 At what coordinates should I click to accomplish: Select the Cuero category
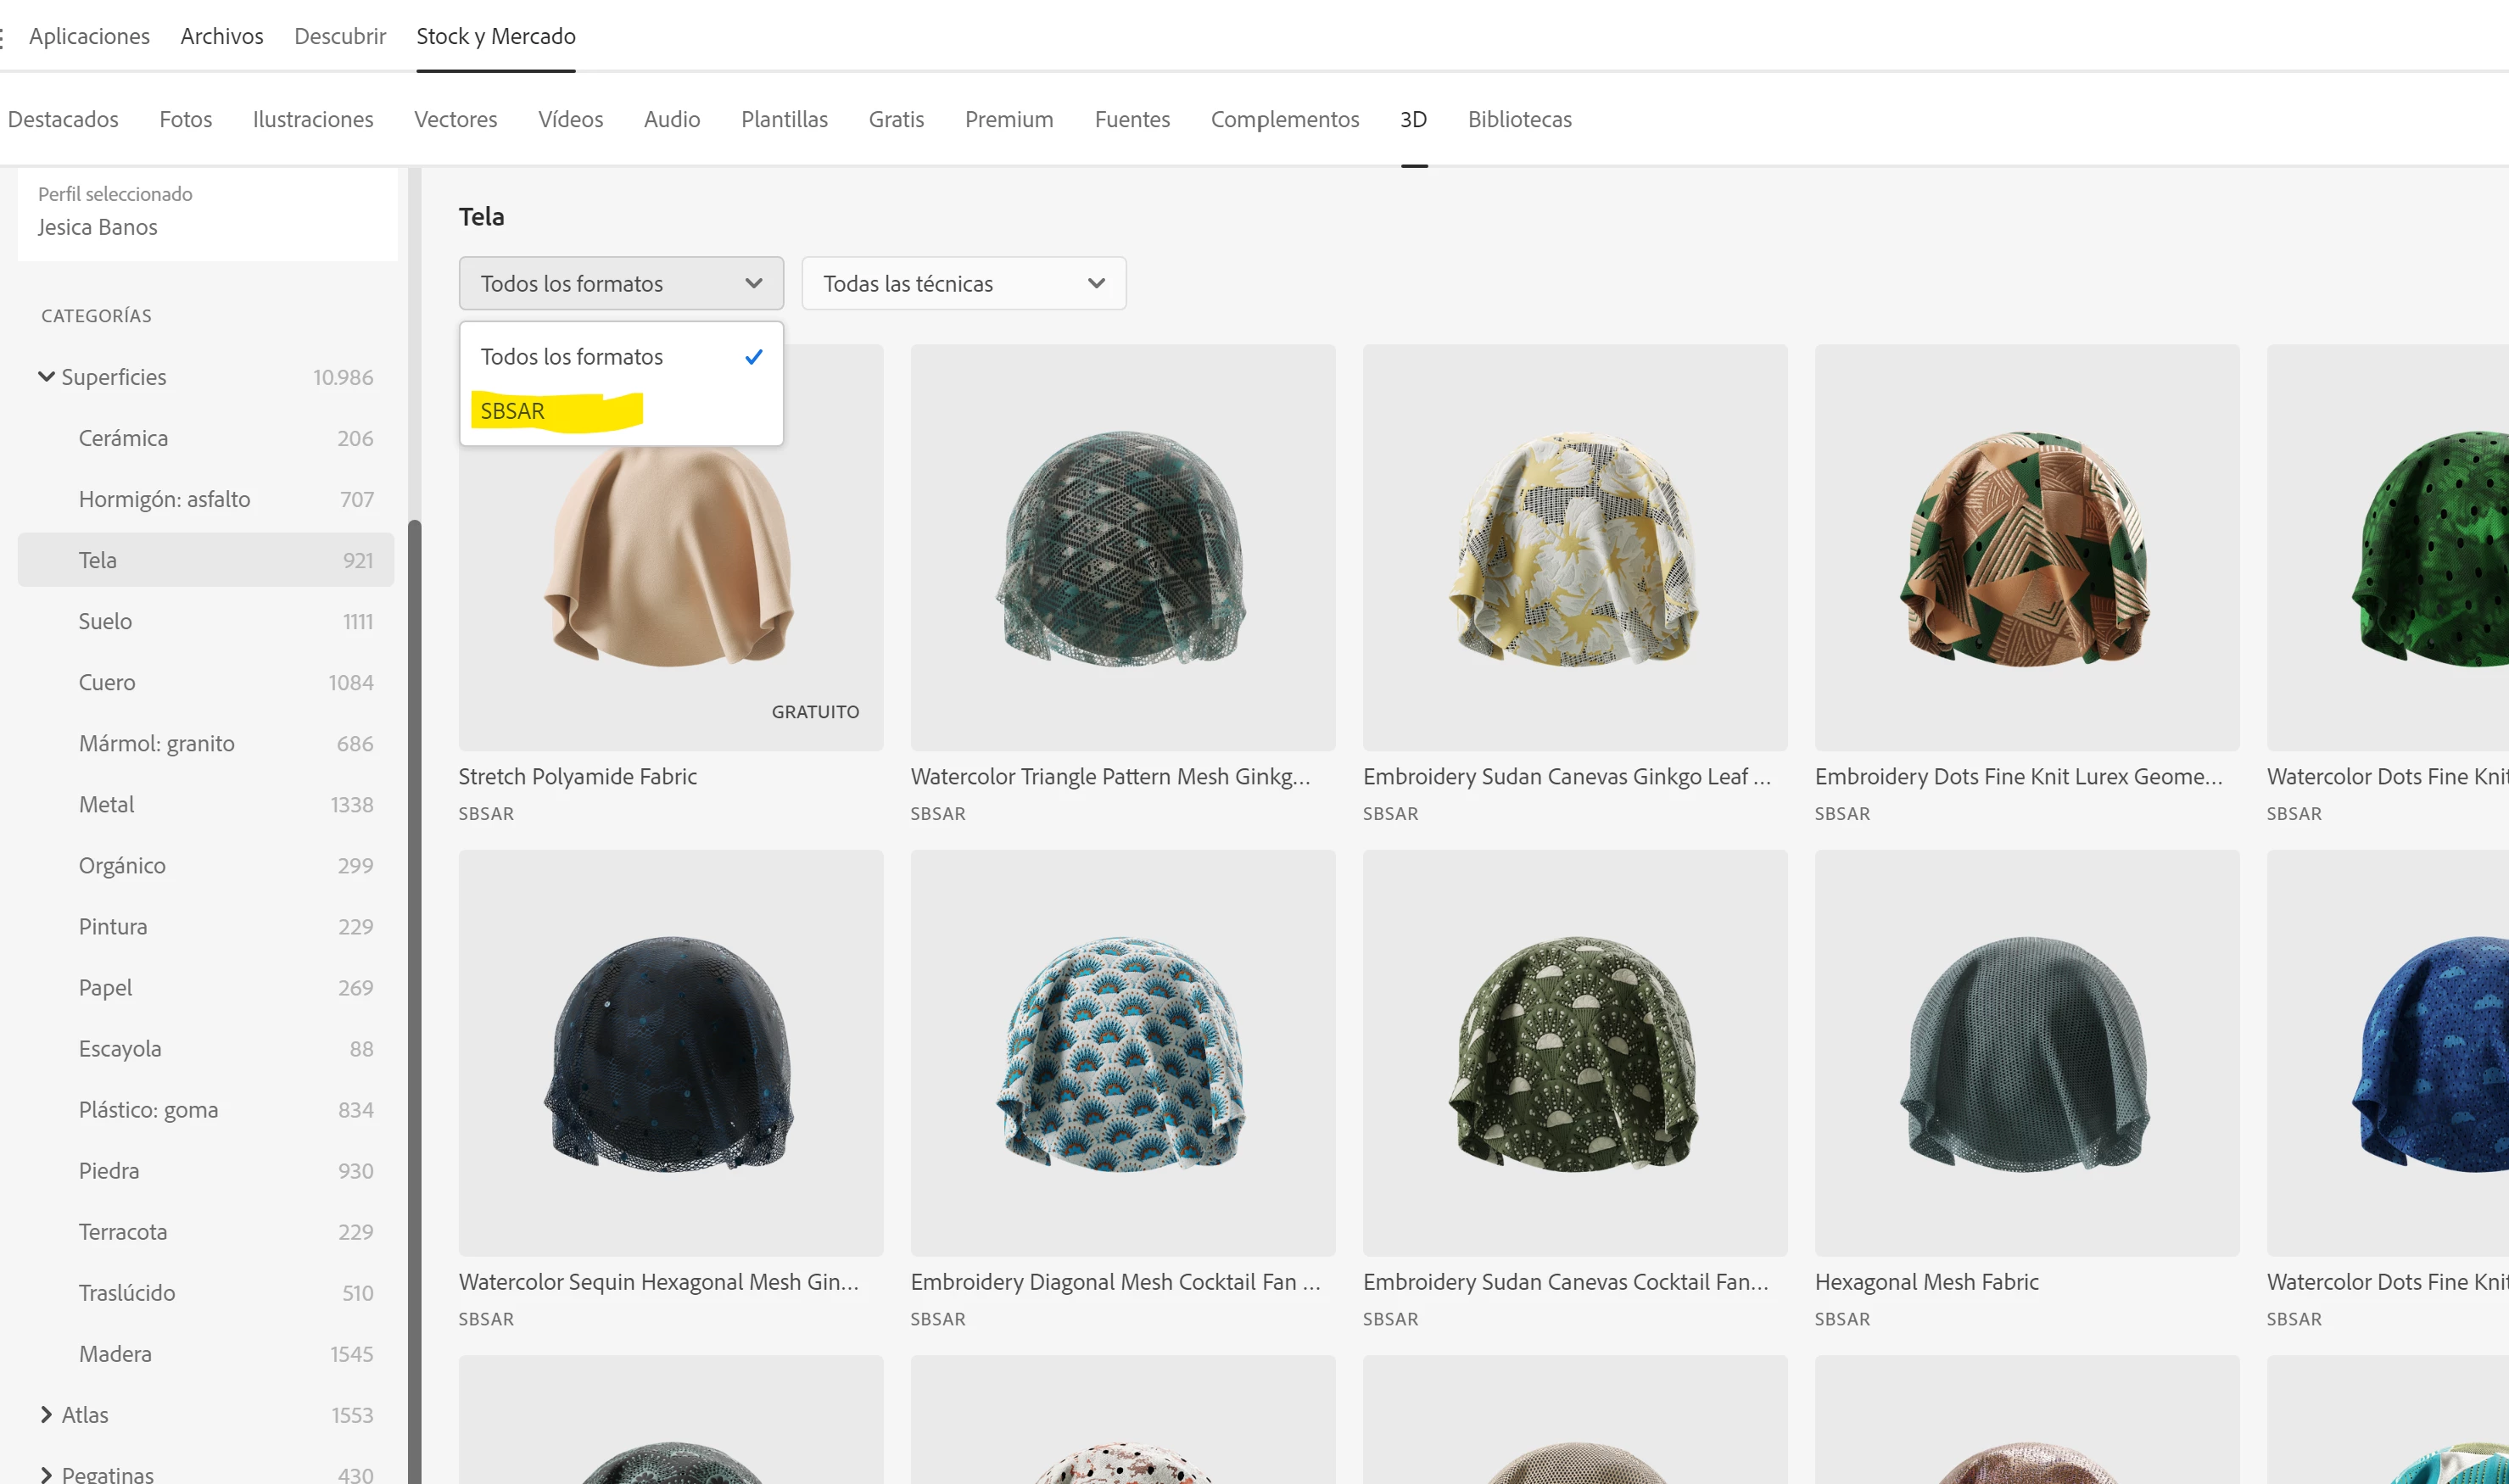tap(107, 682)
